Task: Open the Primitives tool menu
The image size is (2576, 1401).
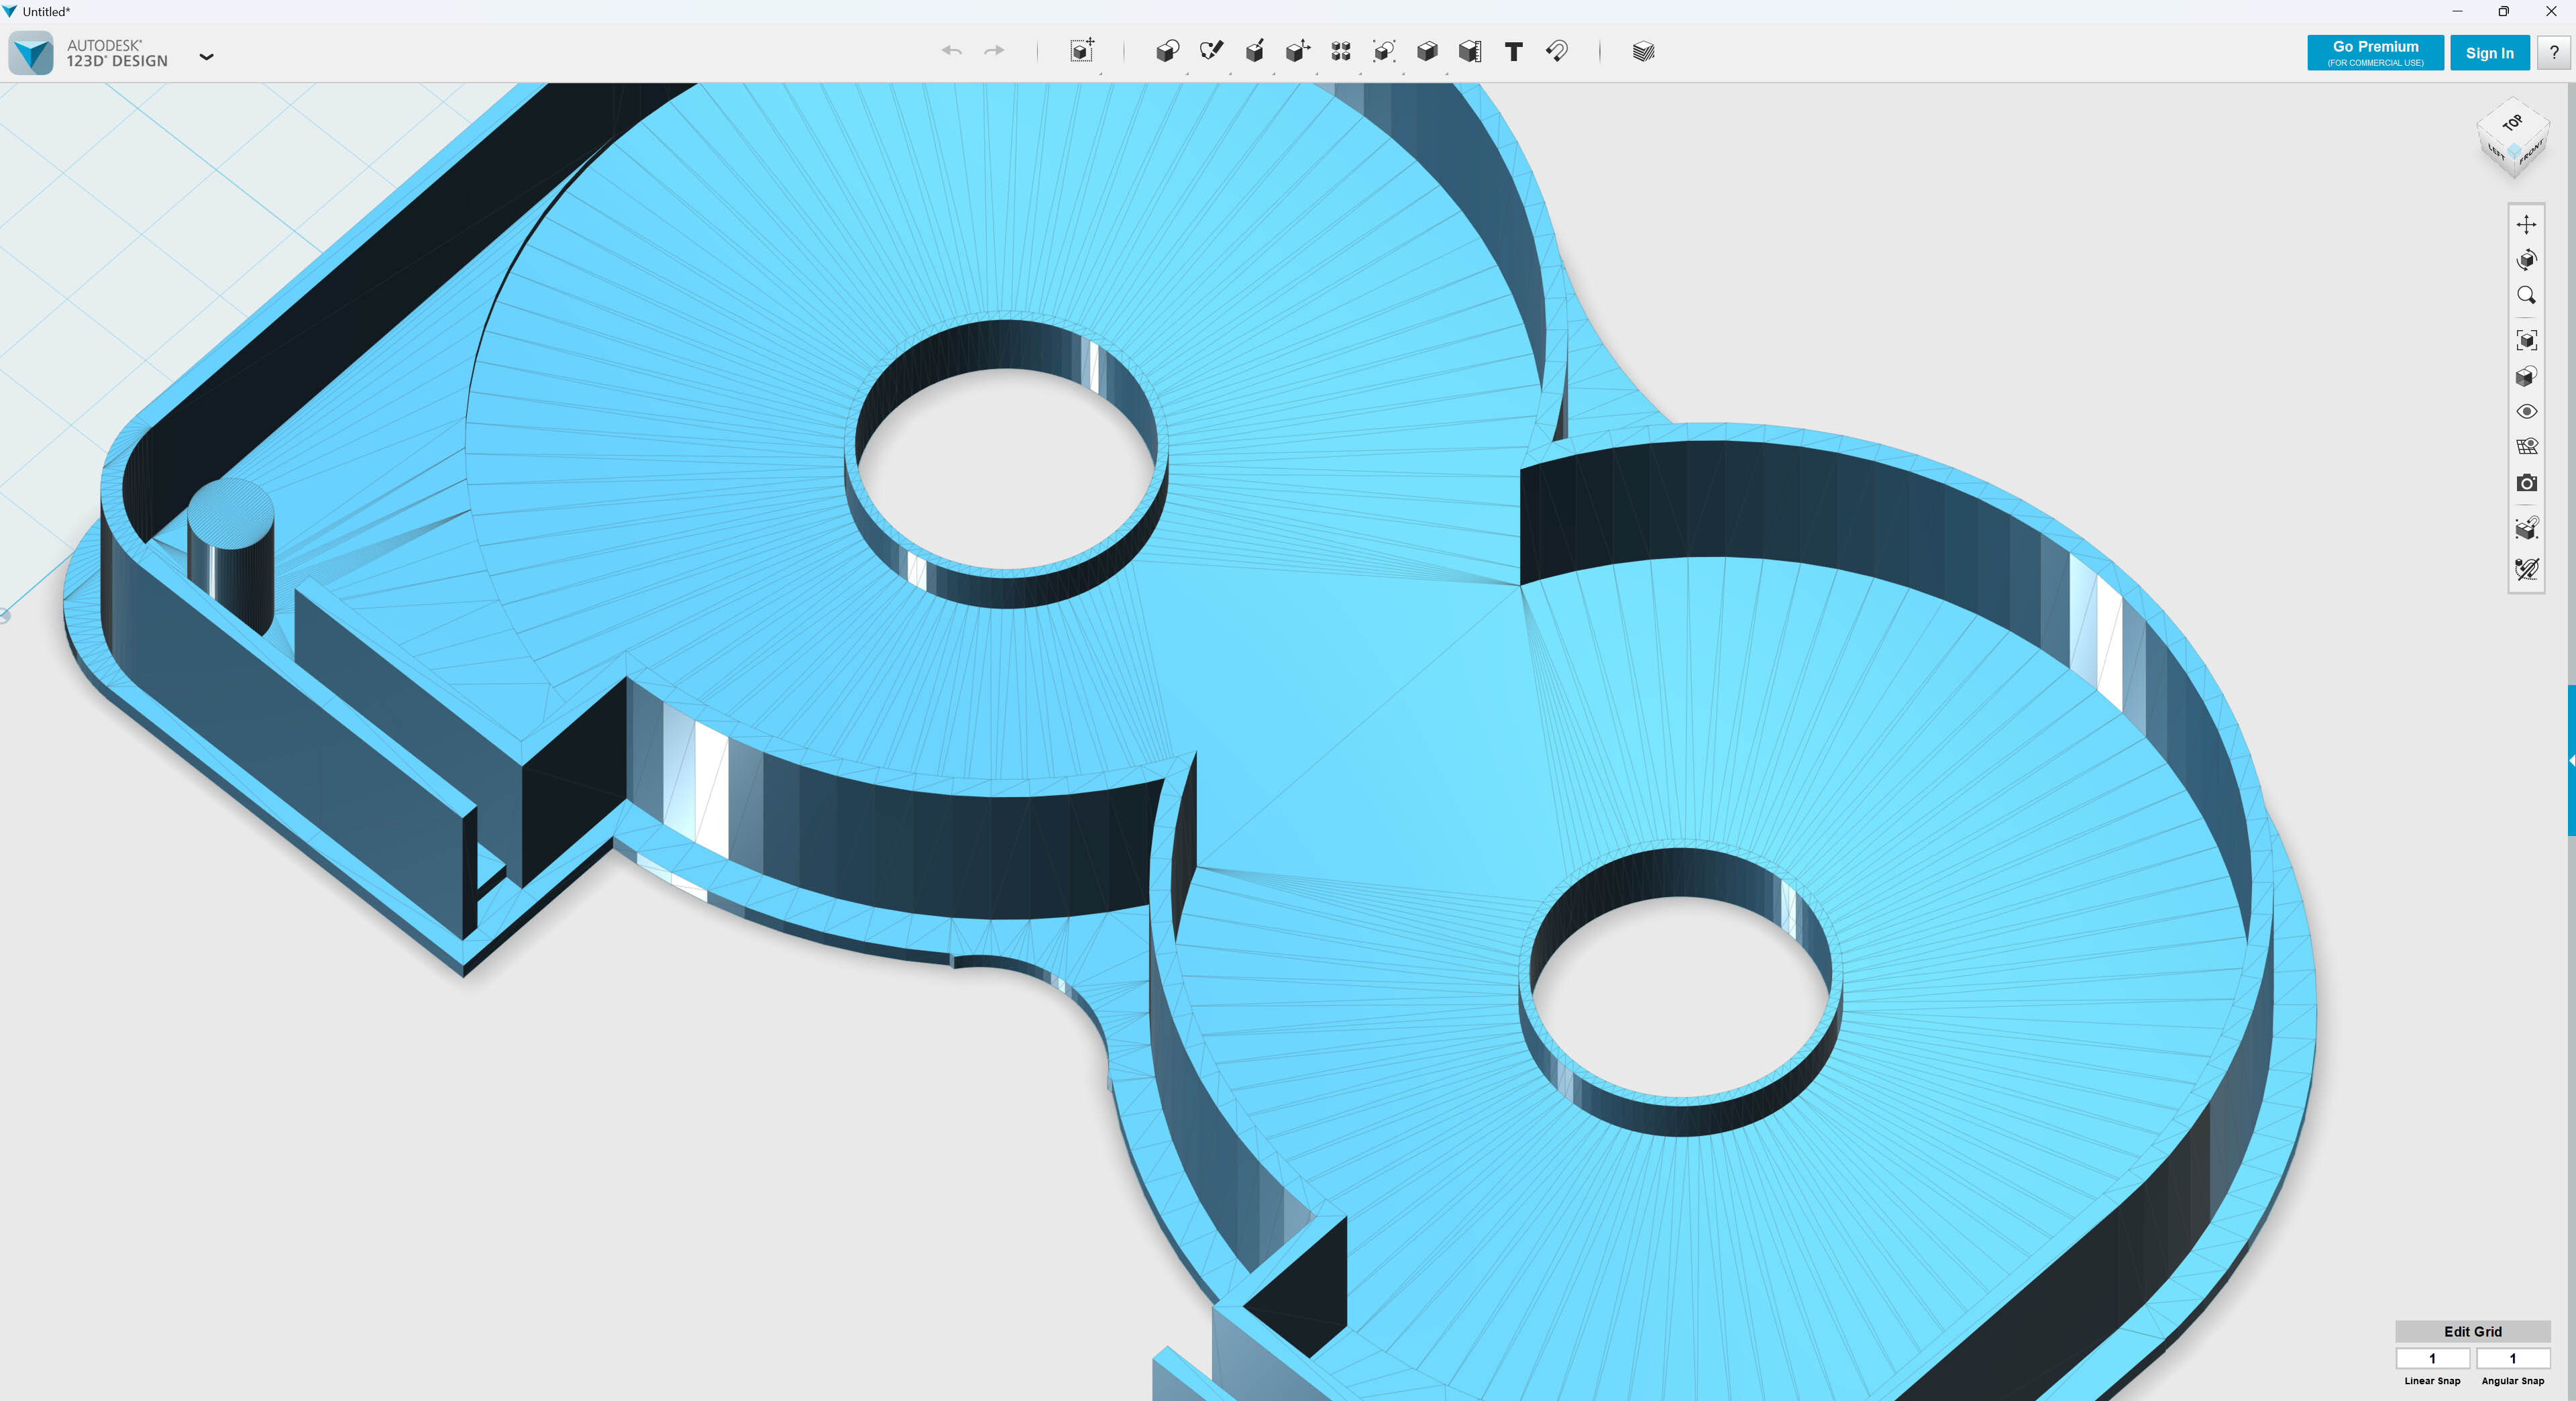Action: [x=1167, y=51]
